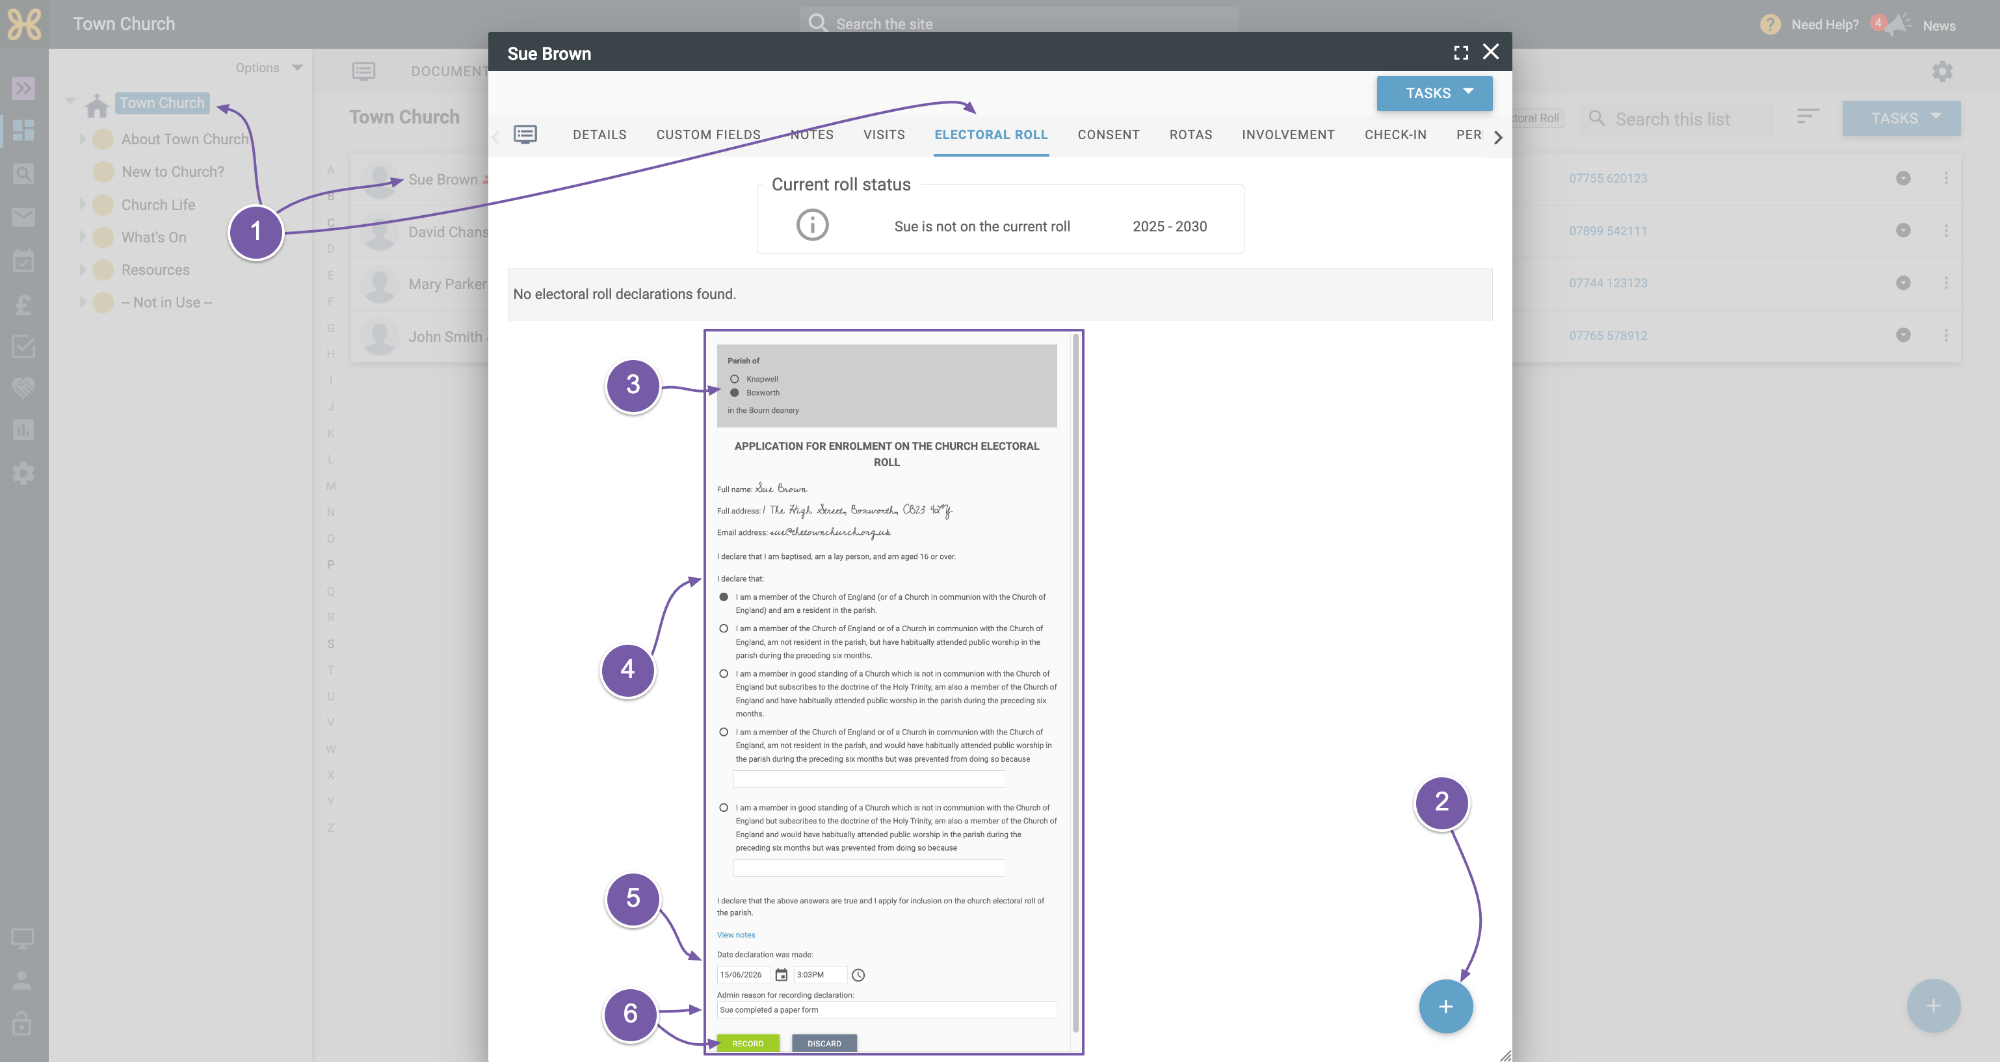
Task: Click the user profile icon in sidebar
Action: pos(22,981)
